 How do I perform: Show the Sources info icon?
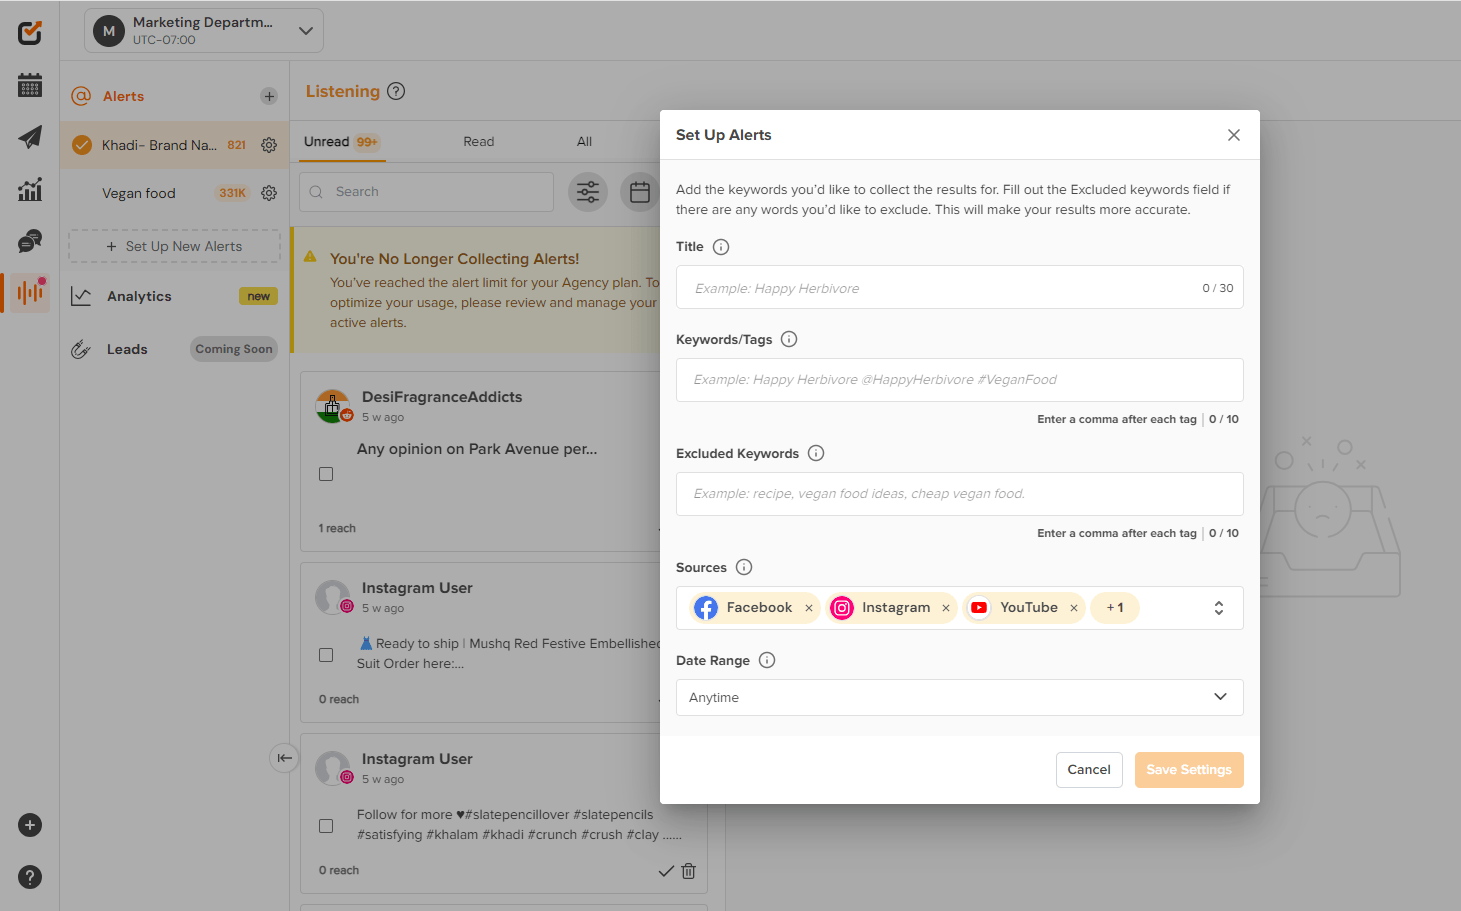744,567
